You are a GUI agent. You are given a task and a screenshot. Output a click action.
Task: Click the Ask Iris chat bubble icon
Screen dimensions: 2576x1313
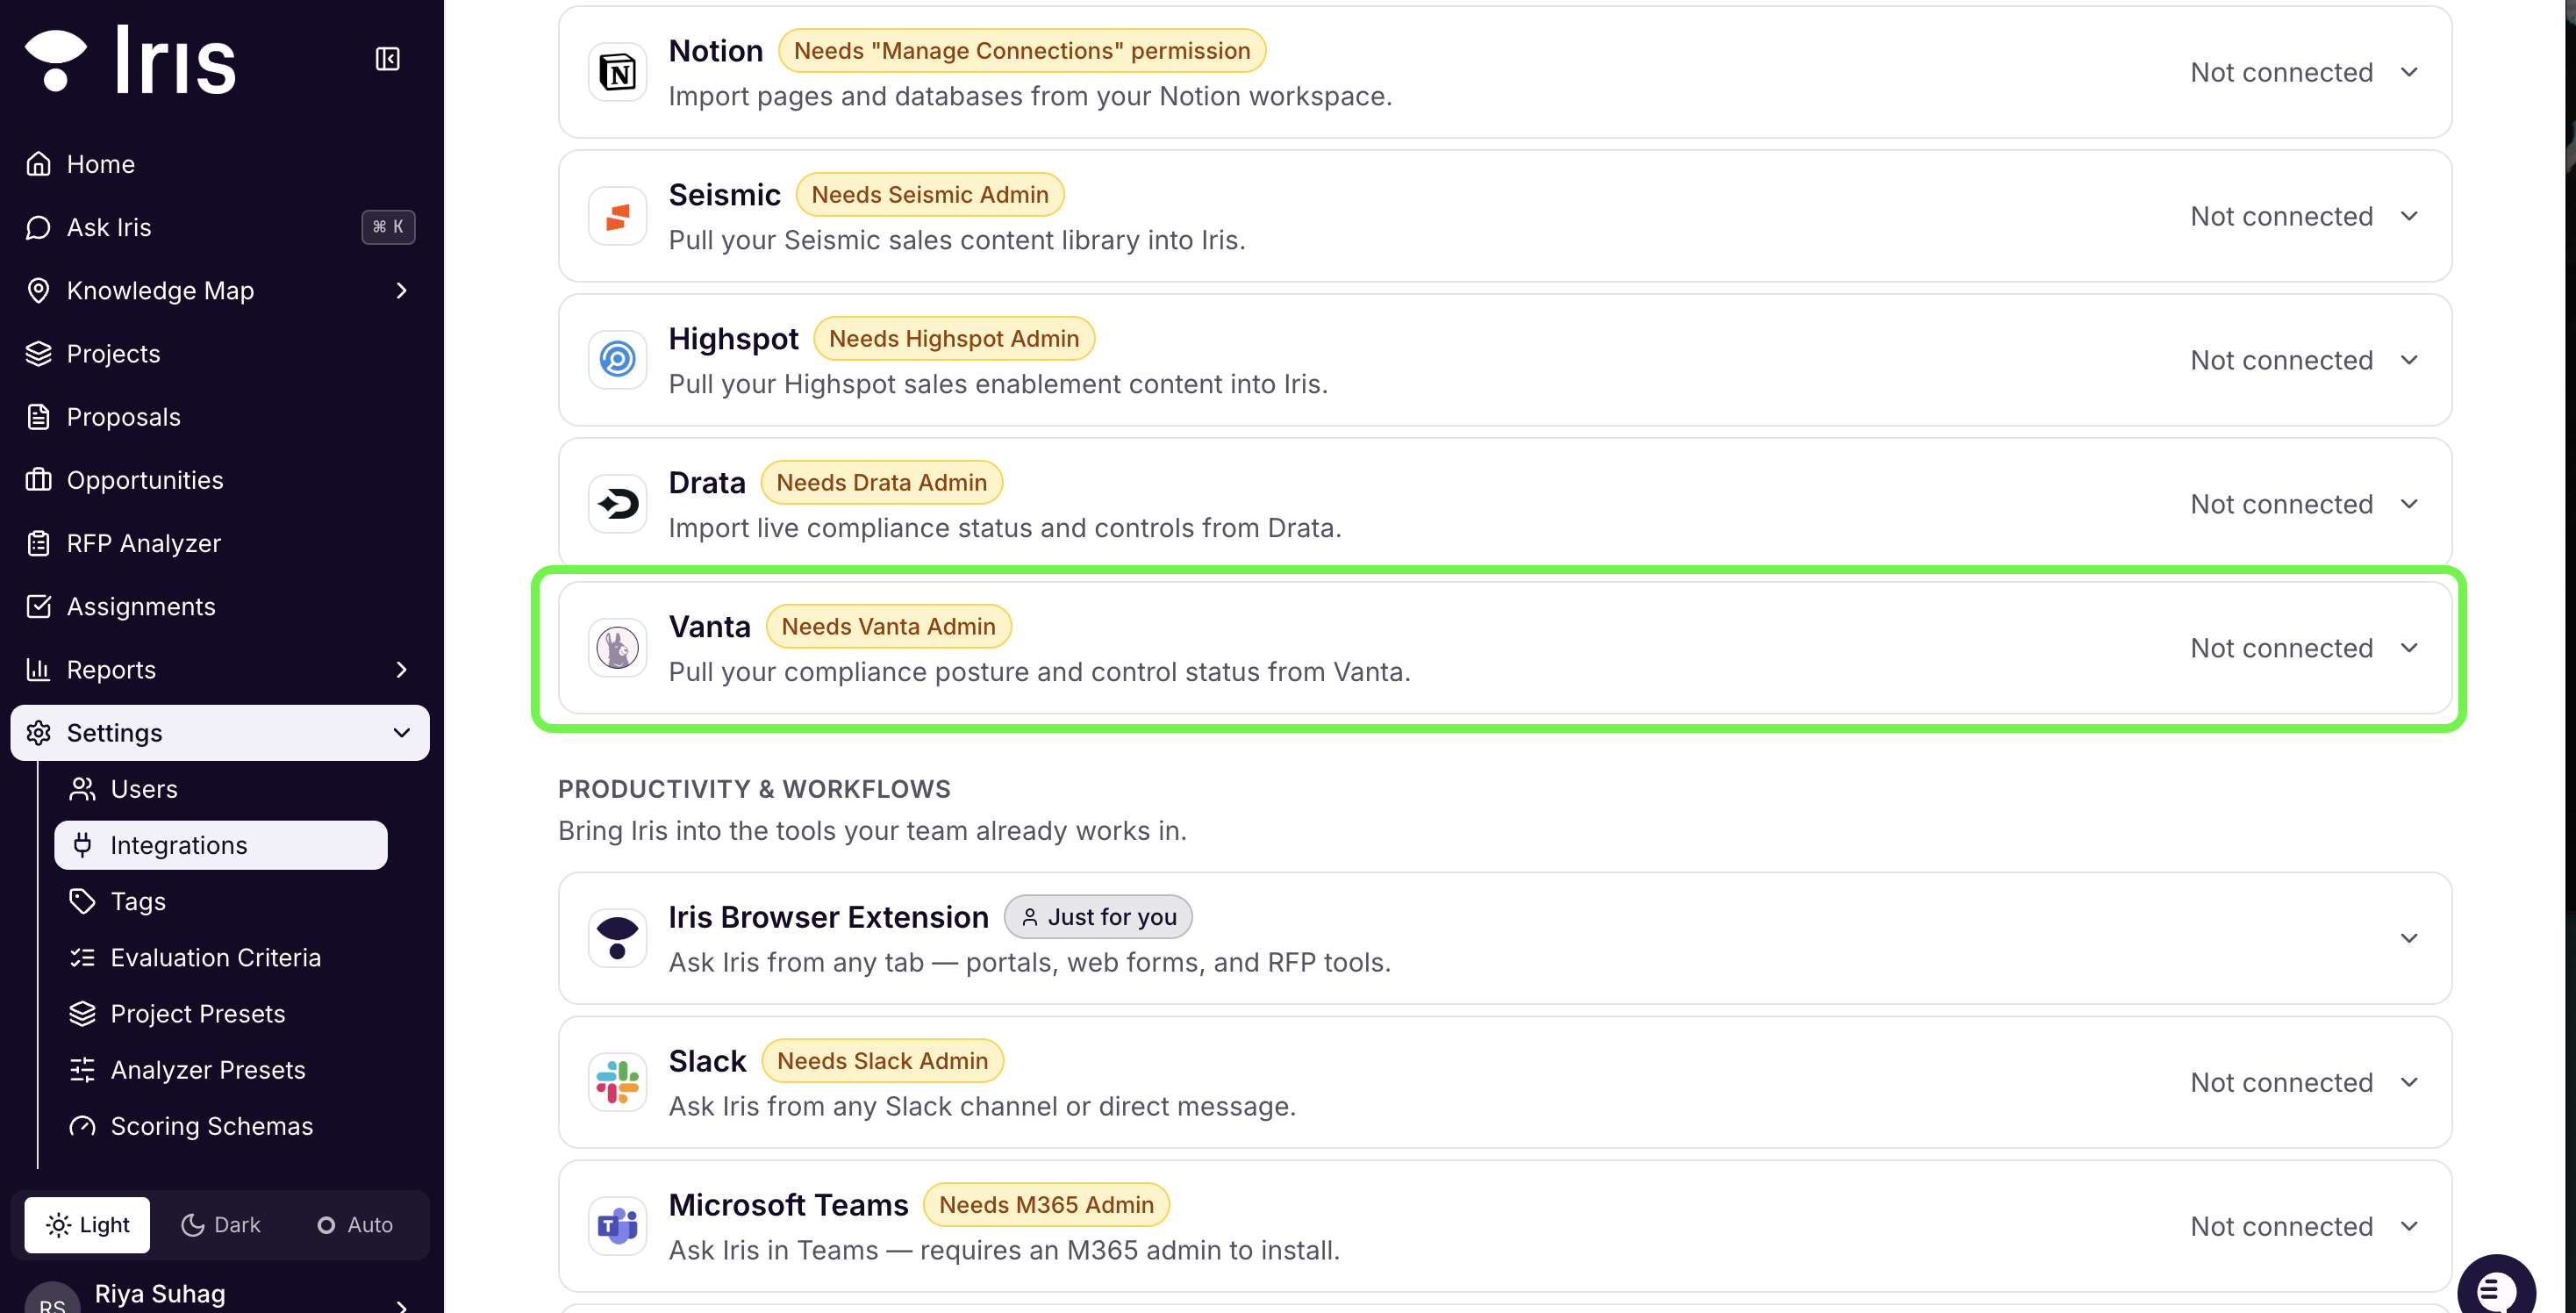38,227
